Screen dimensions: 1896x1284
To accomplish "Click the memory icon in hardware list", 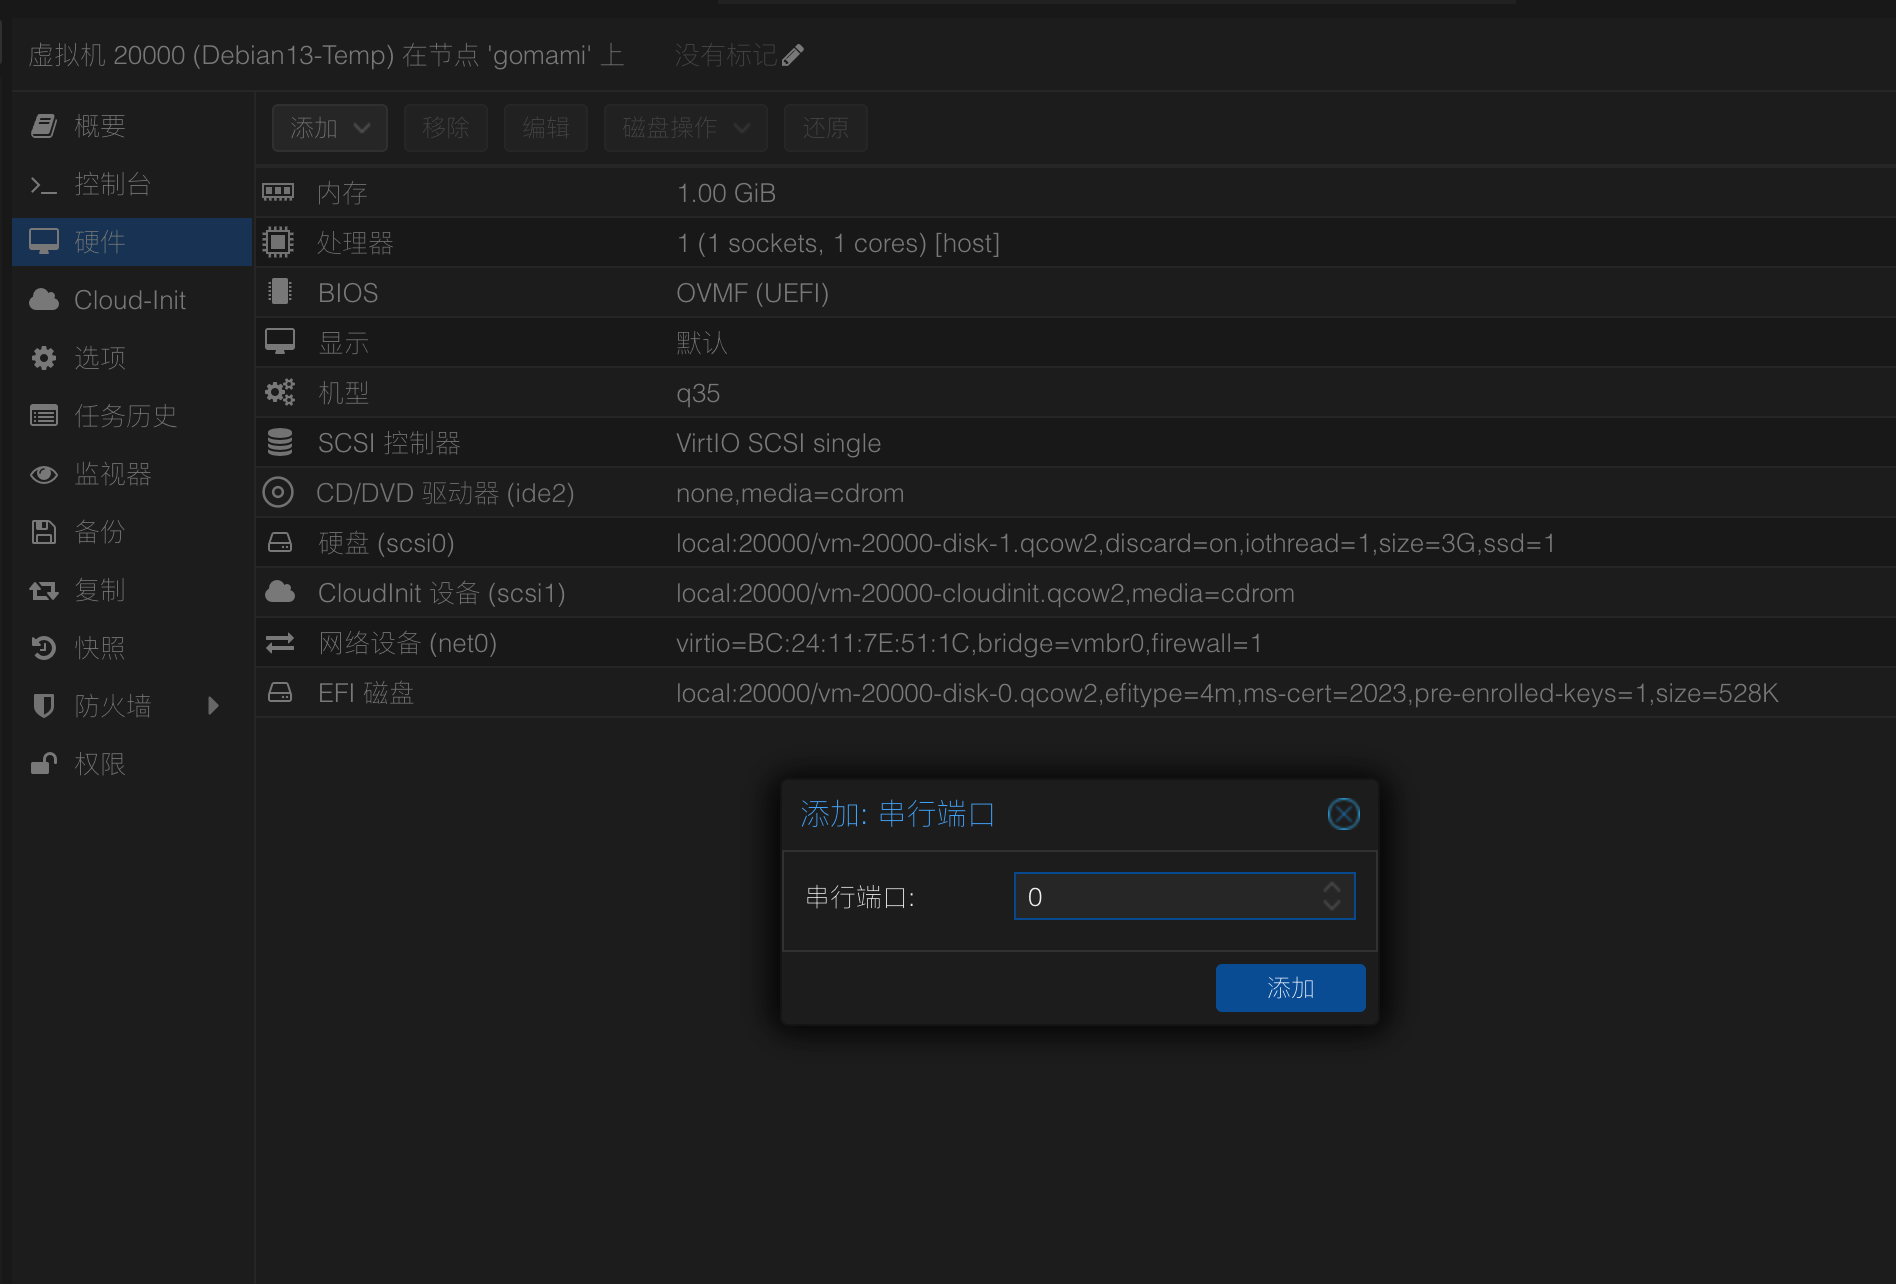I will 278,192.
